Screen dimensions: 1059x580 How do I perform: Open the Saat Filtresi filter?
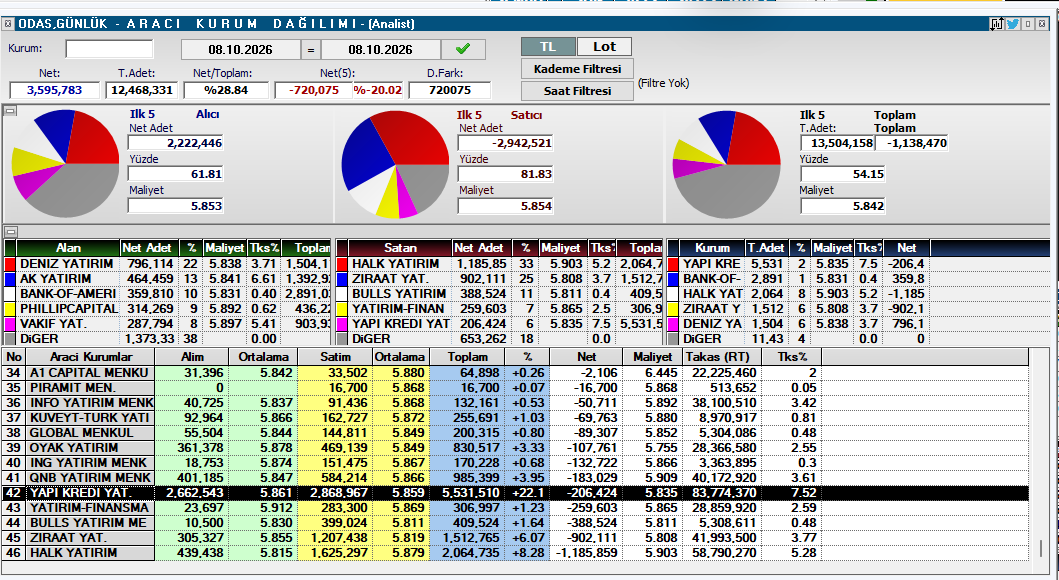click(577, 90)
